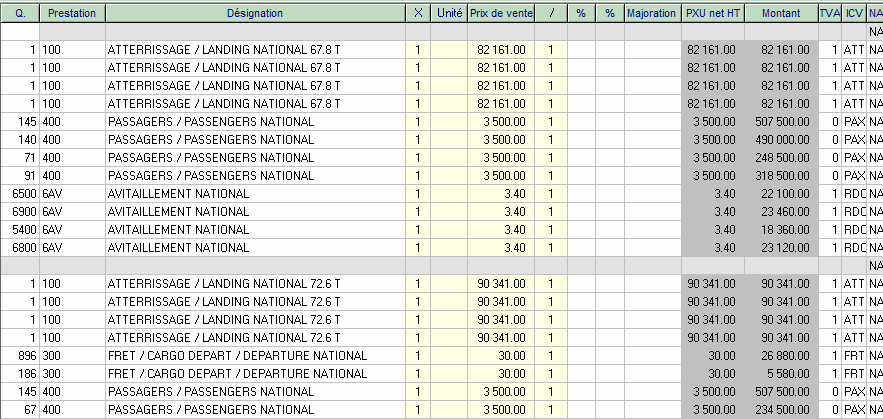Screen dimensions: 883x419
Task: Select the quantity cell with value 71
Action: click(x=20, y=157)
